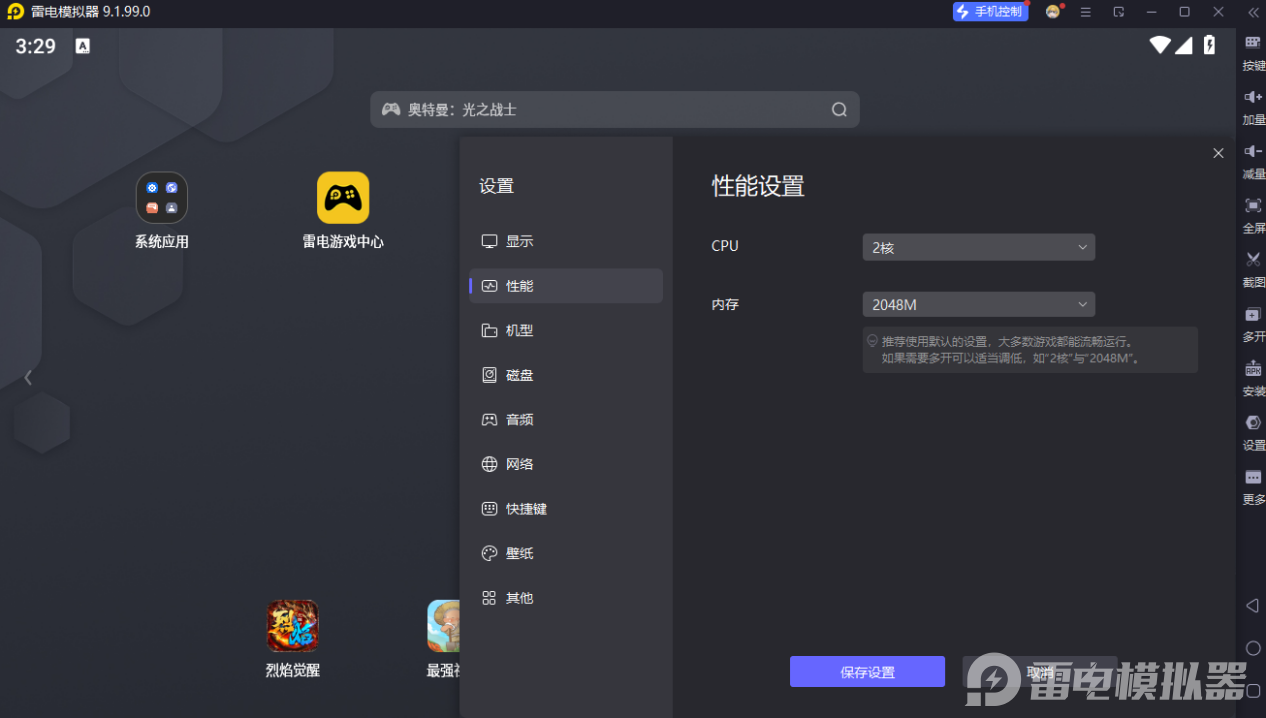
Task: Click the keyboard input indicator beside clock
Action: click(83, 46)
